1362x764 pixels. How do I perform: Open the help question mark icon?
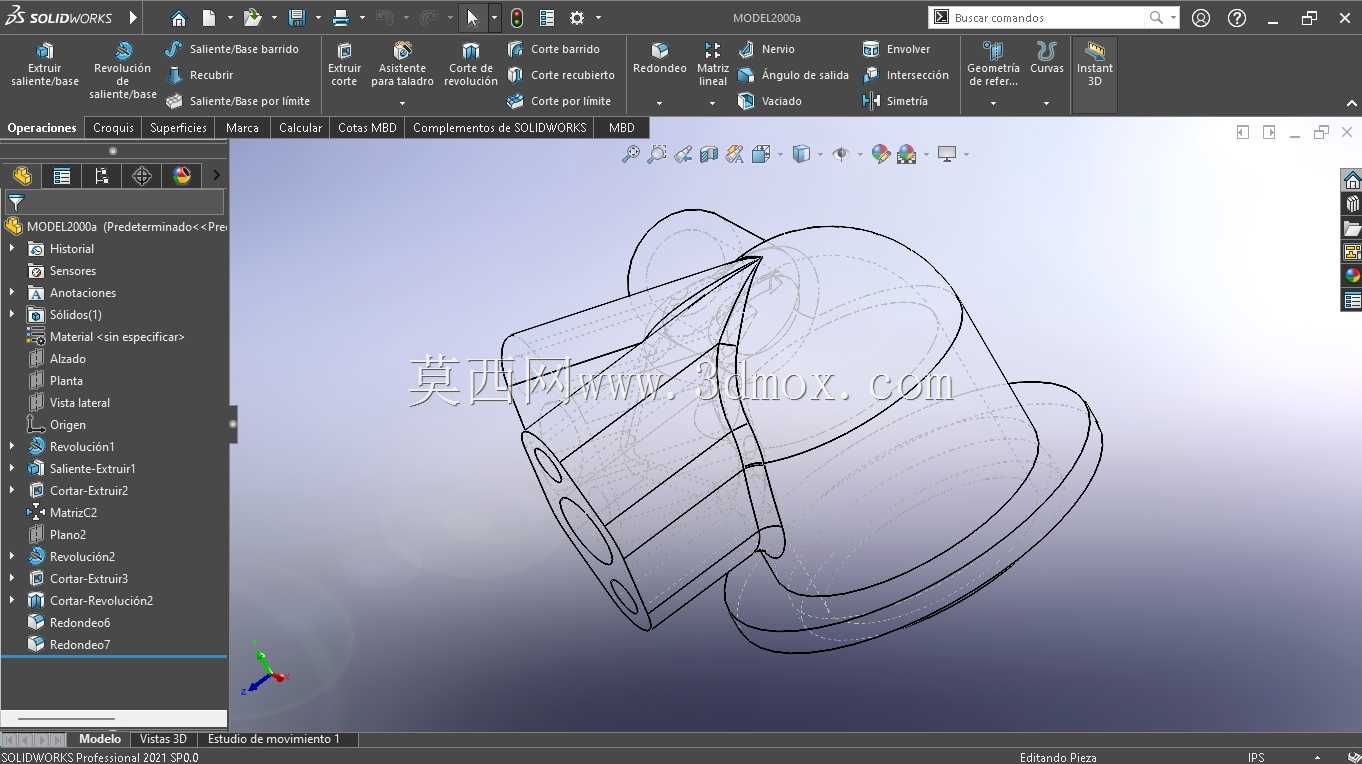pyautogui.click(x=1237, y=18)
